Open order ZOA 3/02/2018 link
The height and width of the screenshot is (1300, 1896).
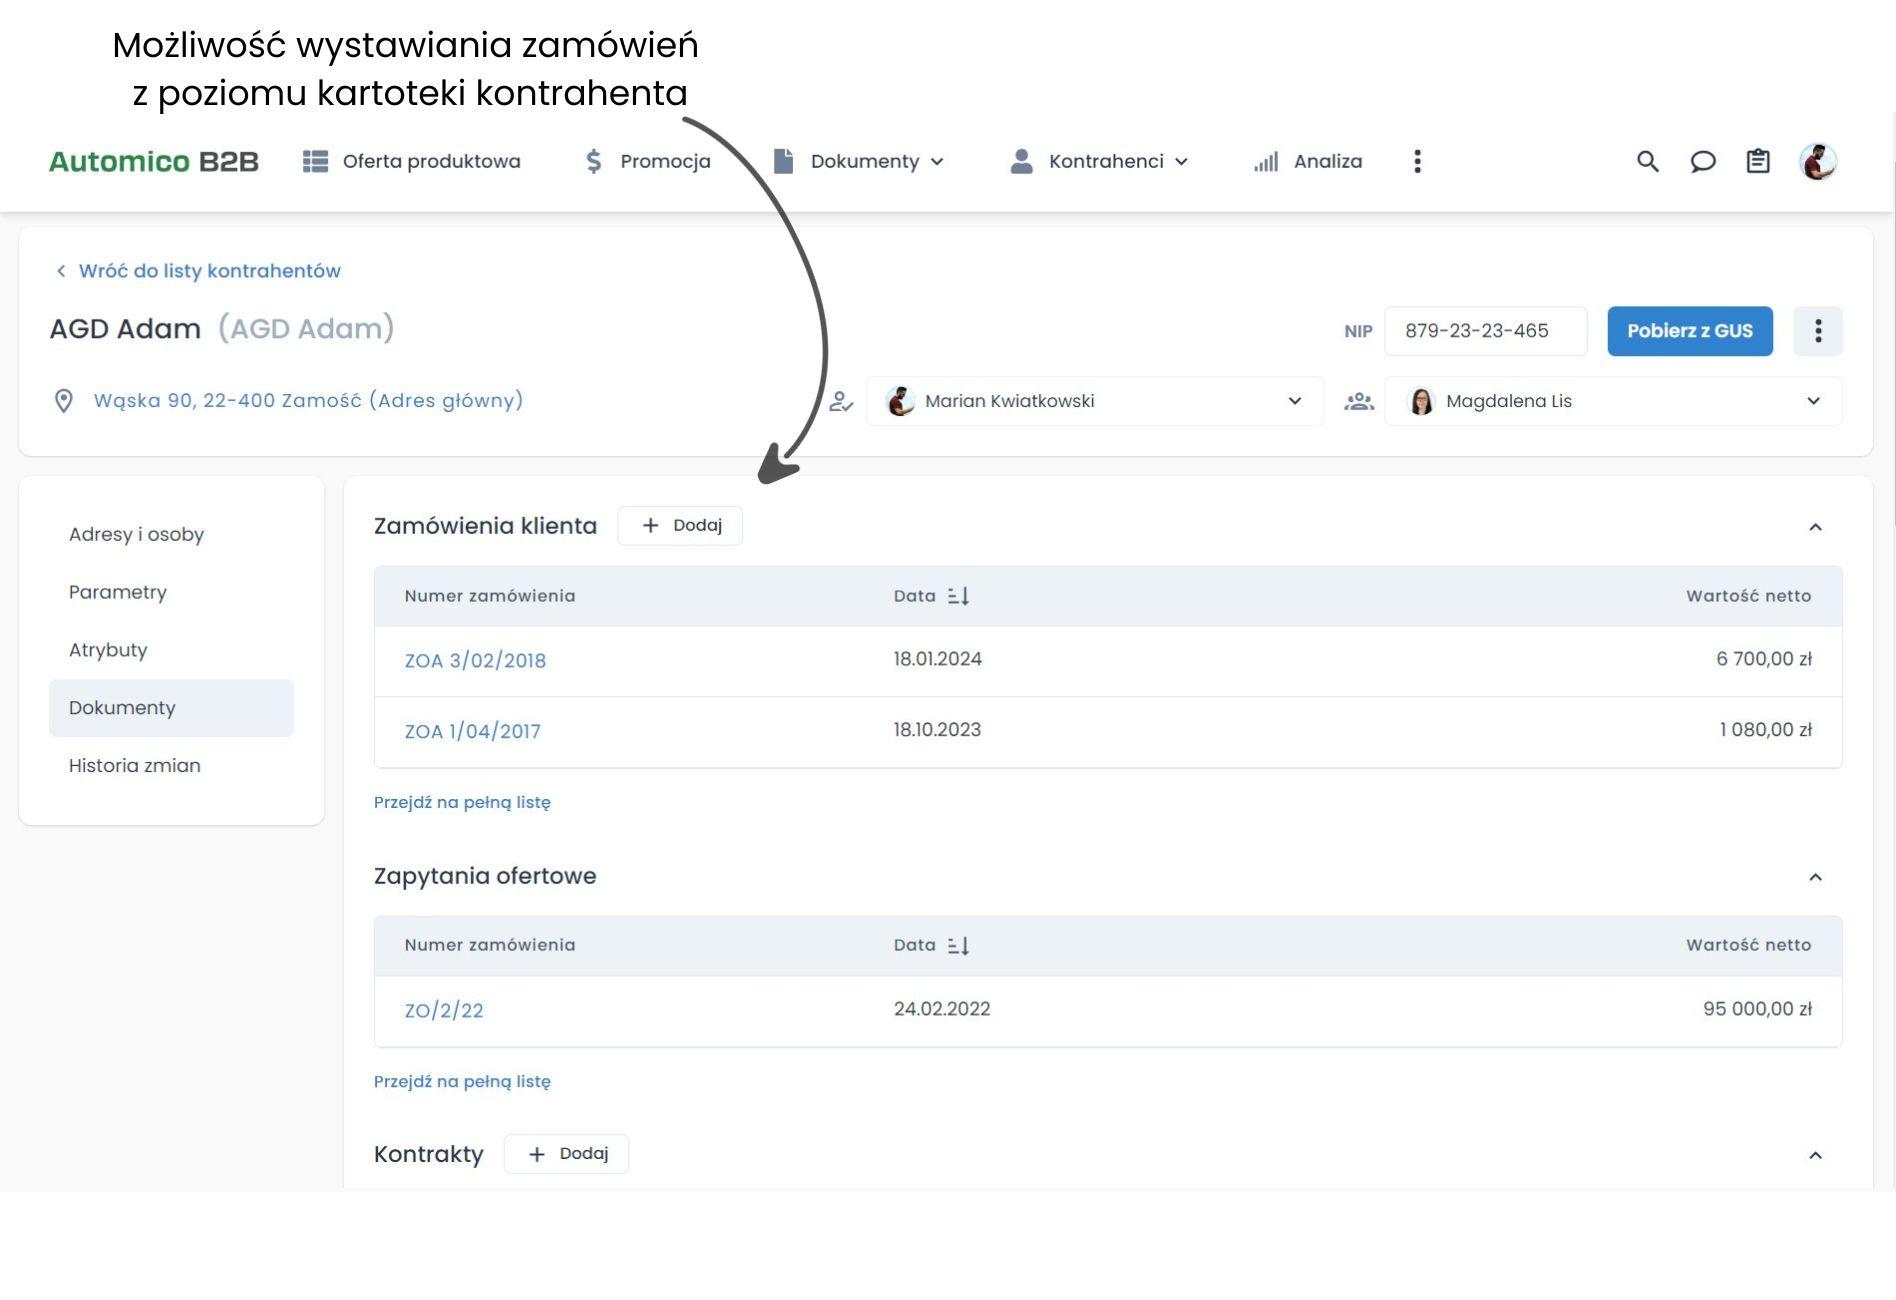click(x=475, y=660)
